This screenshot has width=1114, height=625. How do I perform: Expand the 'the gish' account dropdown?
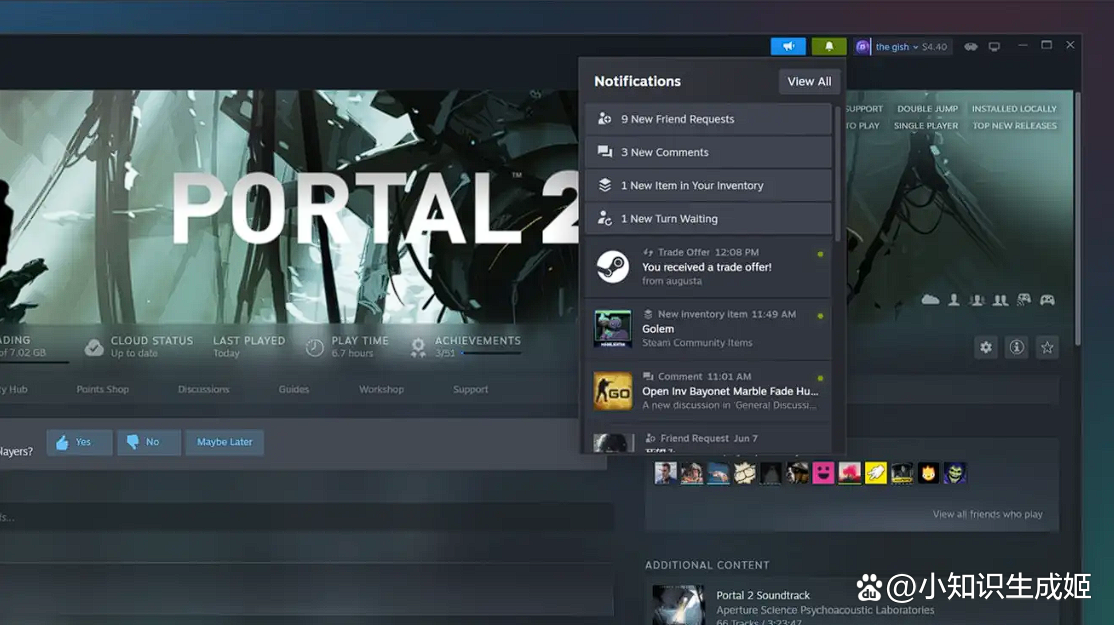[897, 47]
